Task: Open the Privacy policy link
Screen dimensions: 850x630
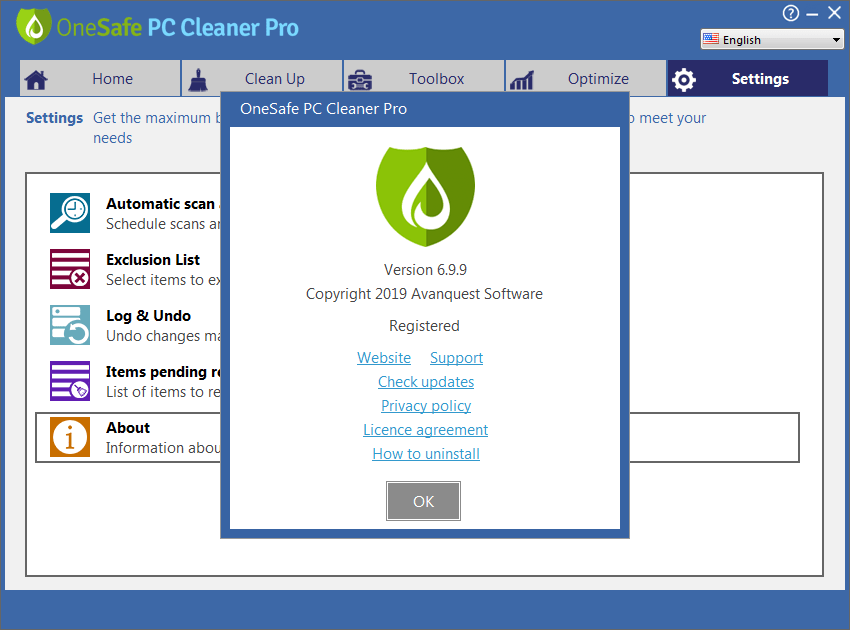Action: 426,406
